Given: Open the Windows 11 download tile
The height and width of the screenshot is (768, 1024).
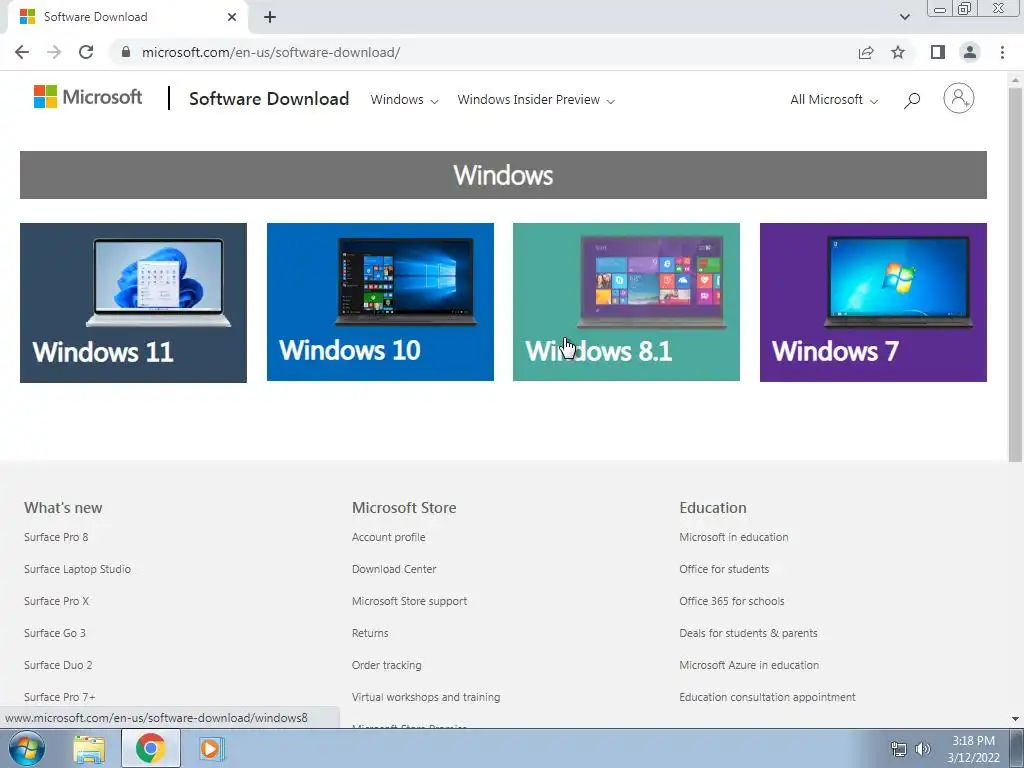Looking at the screenshot, I should 133,303.
